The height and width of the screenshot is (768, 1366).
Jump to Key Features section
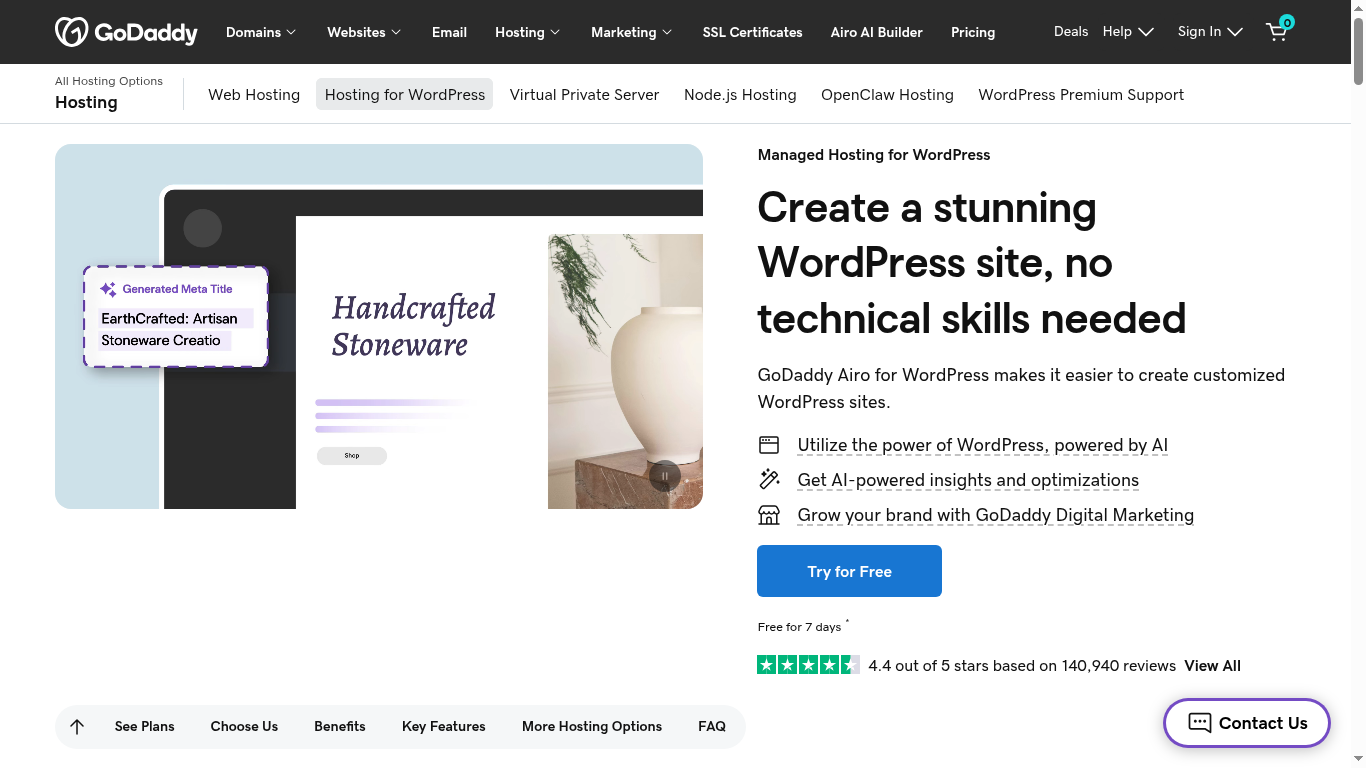pos(444,727)
